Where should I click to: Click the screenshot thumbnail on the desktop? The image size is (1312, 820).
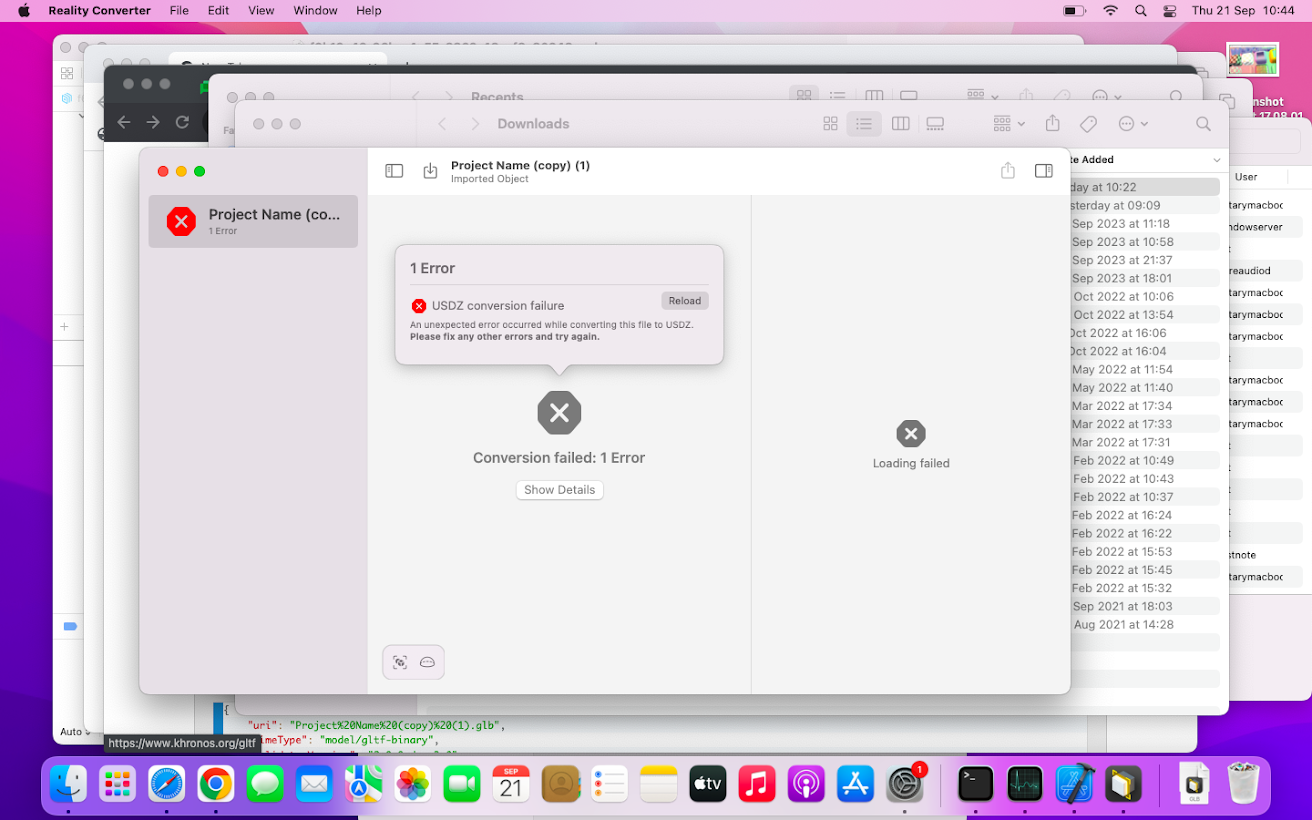1253,60
